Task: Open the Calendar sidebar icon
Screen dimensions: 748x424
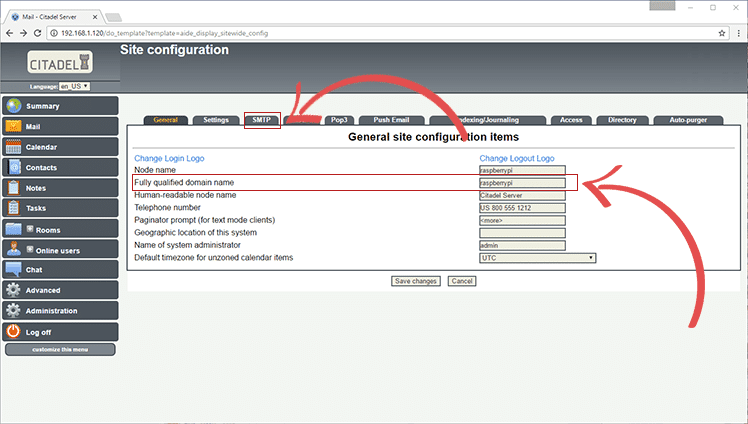Action: [14, 147]
